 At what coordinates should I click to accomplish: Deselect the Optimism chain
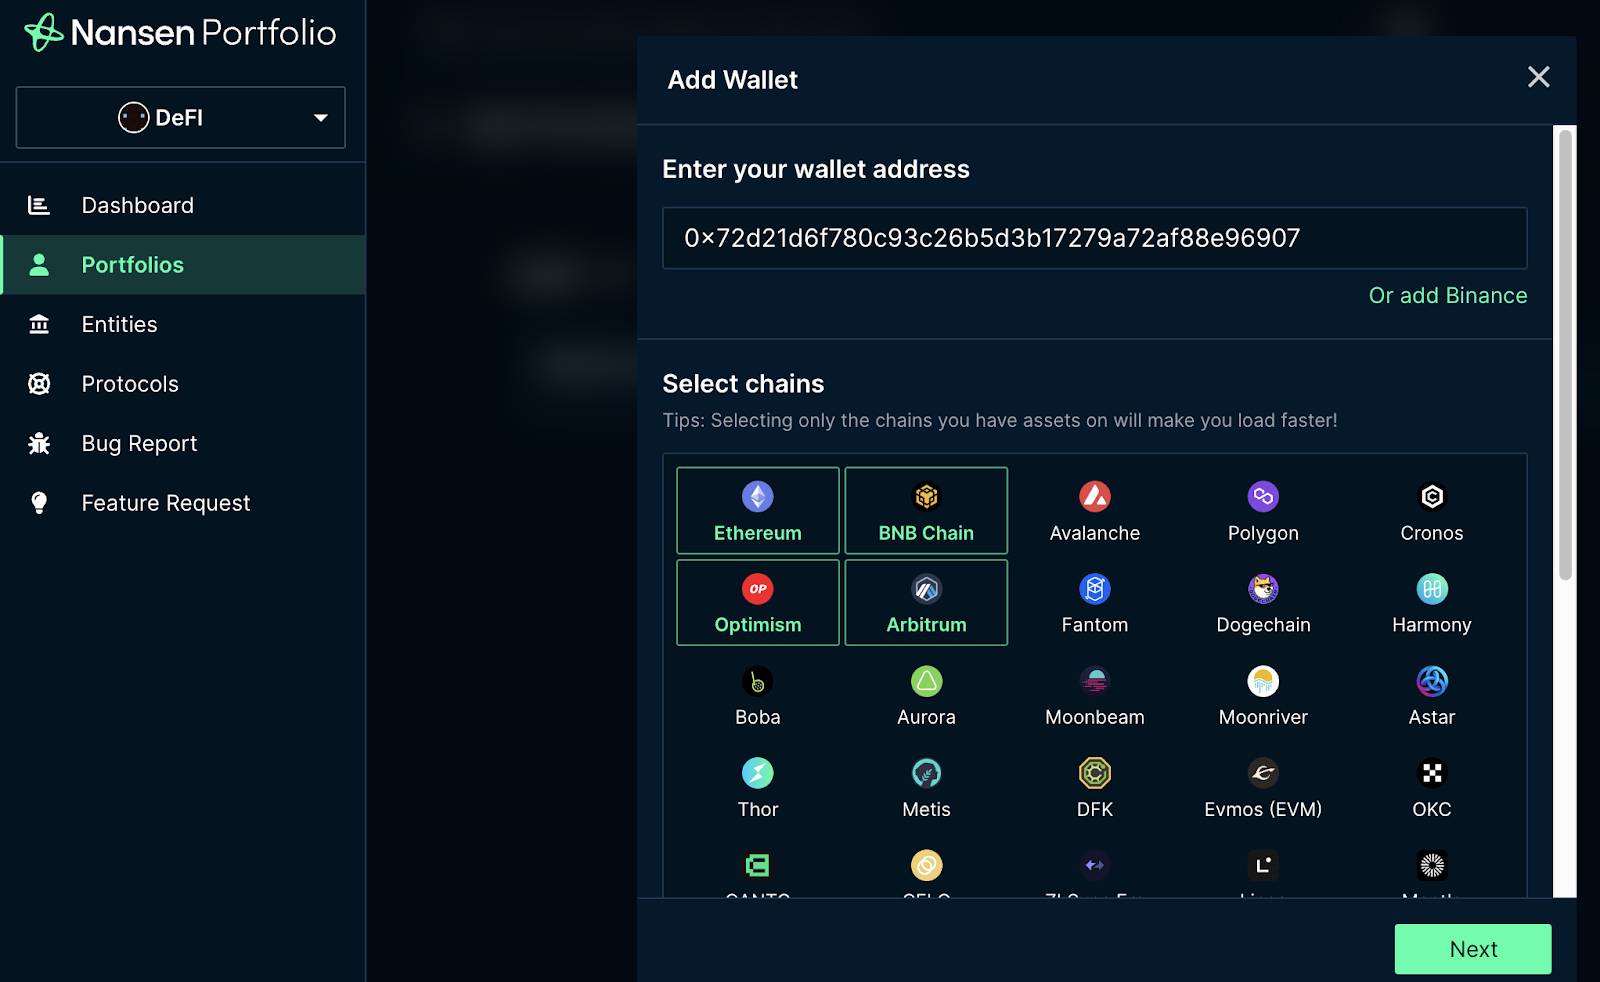click(758, 602)
